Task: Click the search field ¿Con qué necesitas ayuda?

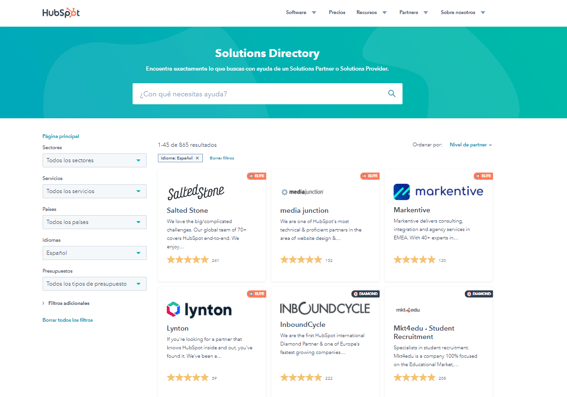Action: click(x=267, y=94)
